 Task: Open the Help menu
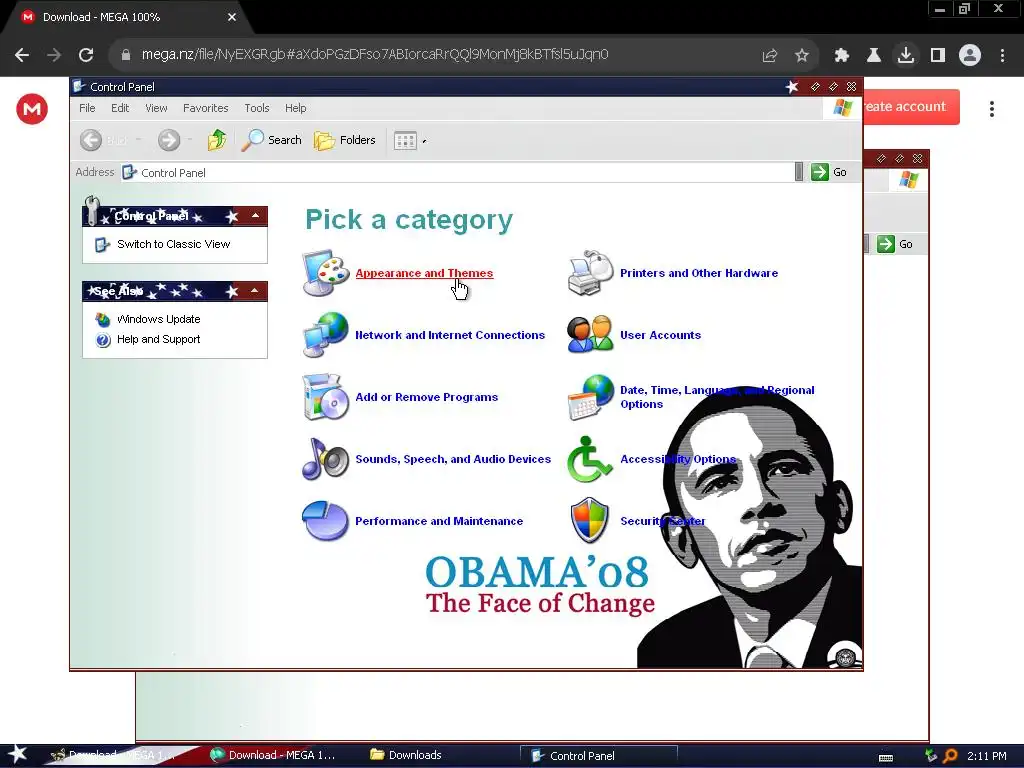(x=295, y=108)
